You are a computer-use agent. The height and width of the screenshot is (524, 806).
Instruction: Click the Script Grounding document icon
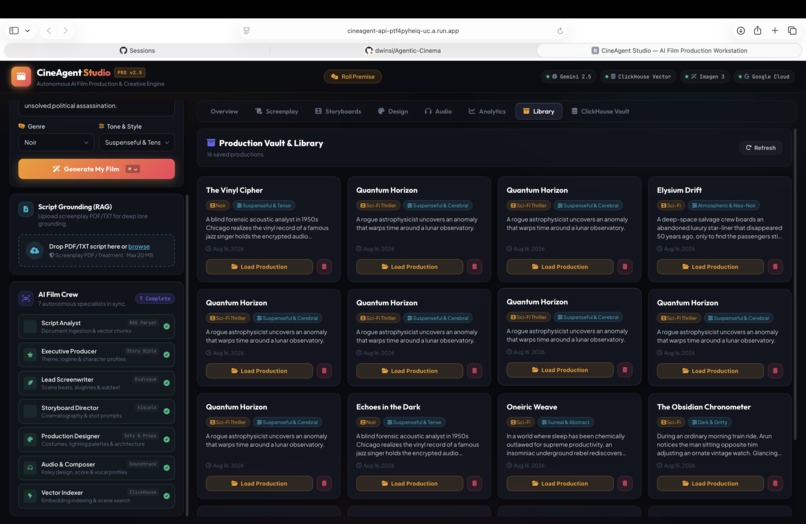click(x=26, y=209)
